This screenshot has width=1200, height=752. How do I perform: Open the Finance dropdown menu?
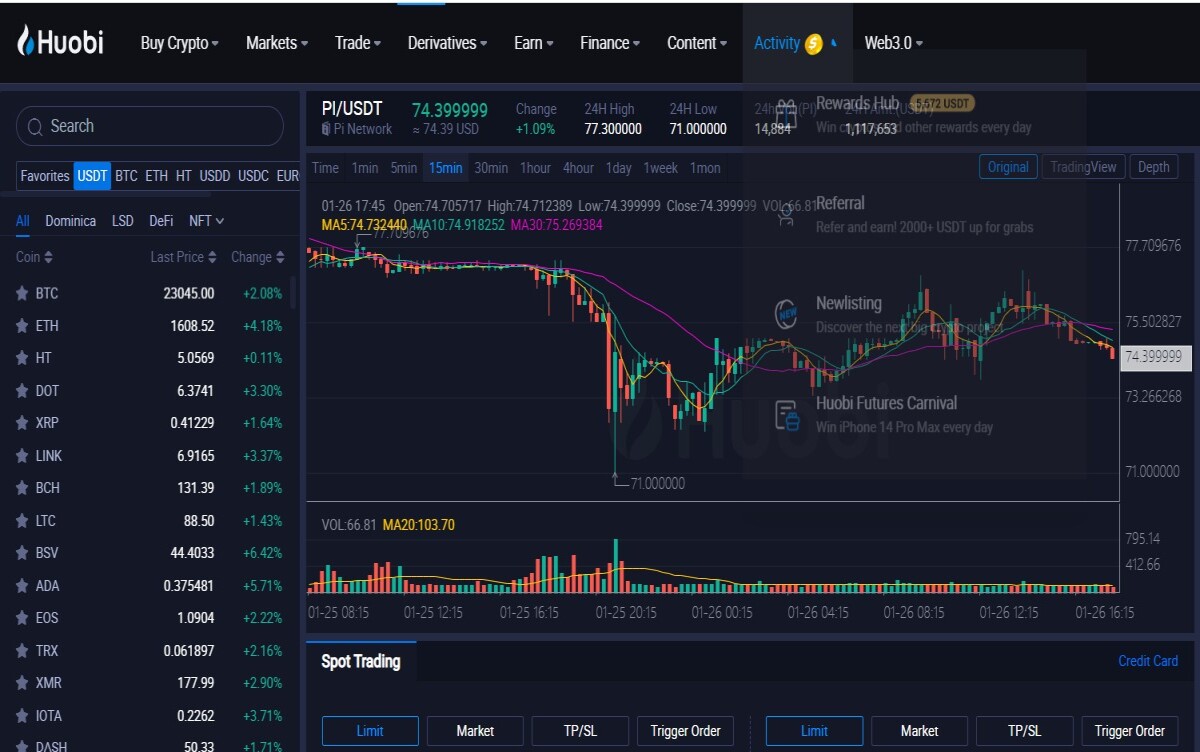pyautogui.click(x=611, y=43)
